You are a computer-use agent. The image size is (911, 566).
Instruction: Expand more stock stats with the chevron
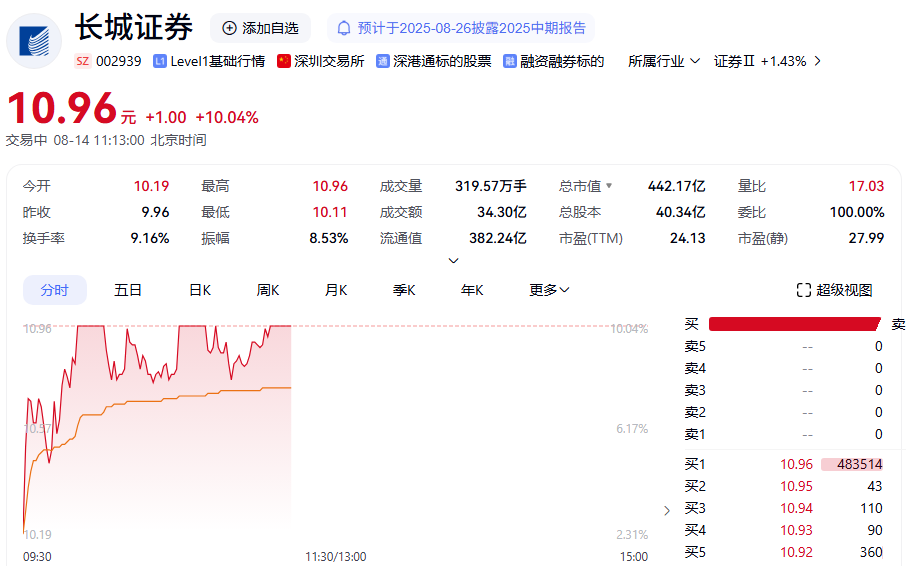coord(453,261)
